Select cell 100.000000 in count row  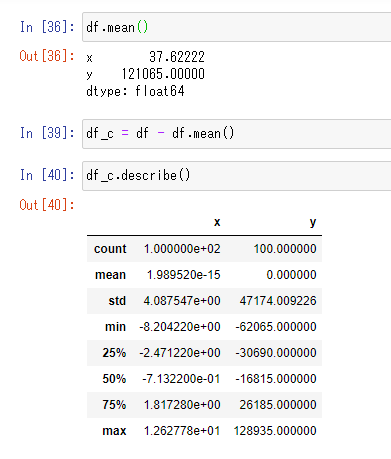click(x=285, y=249)
